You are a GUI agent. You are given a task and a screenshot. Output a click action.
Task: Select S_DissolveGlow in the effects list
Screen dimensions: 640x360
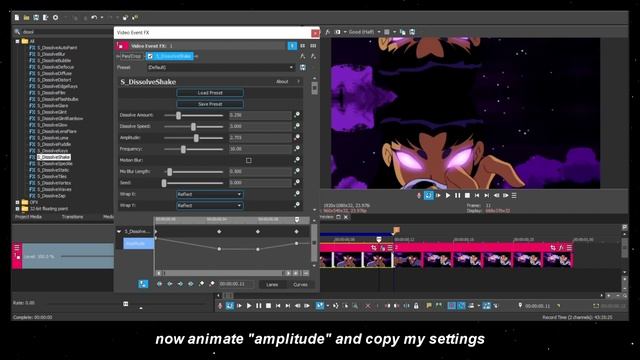coord(52,125)
